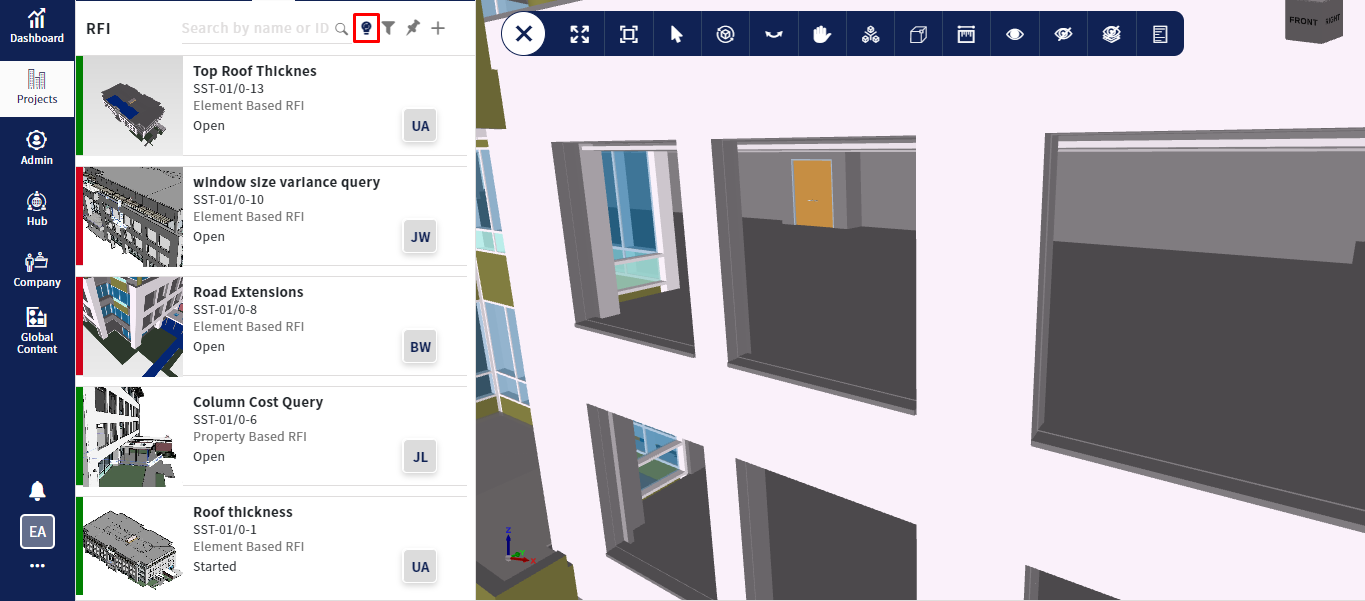Add a new RFI with the plus icon

[438, 28]
